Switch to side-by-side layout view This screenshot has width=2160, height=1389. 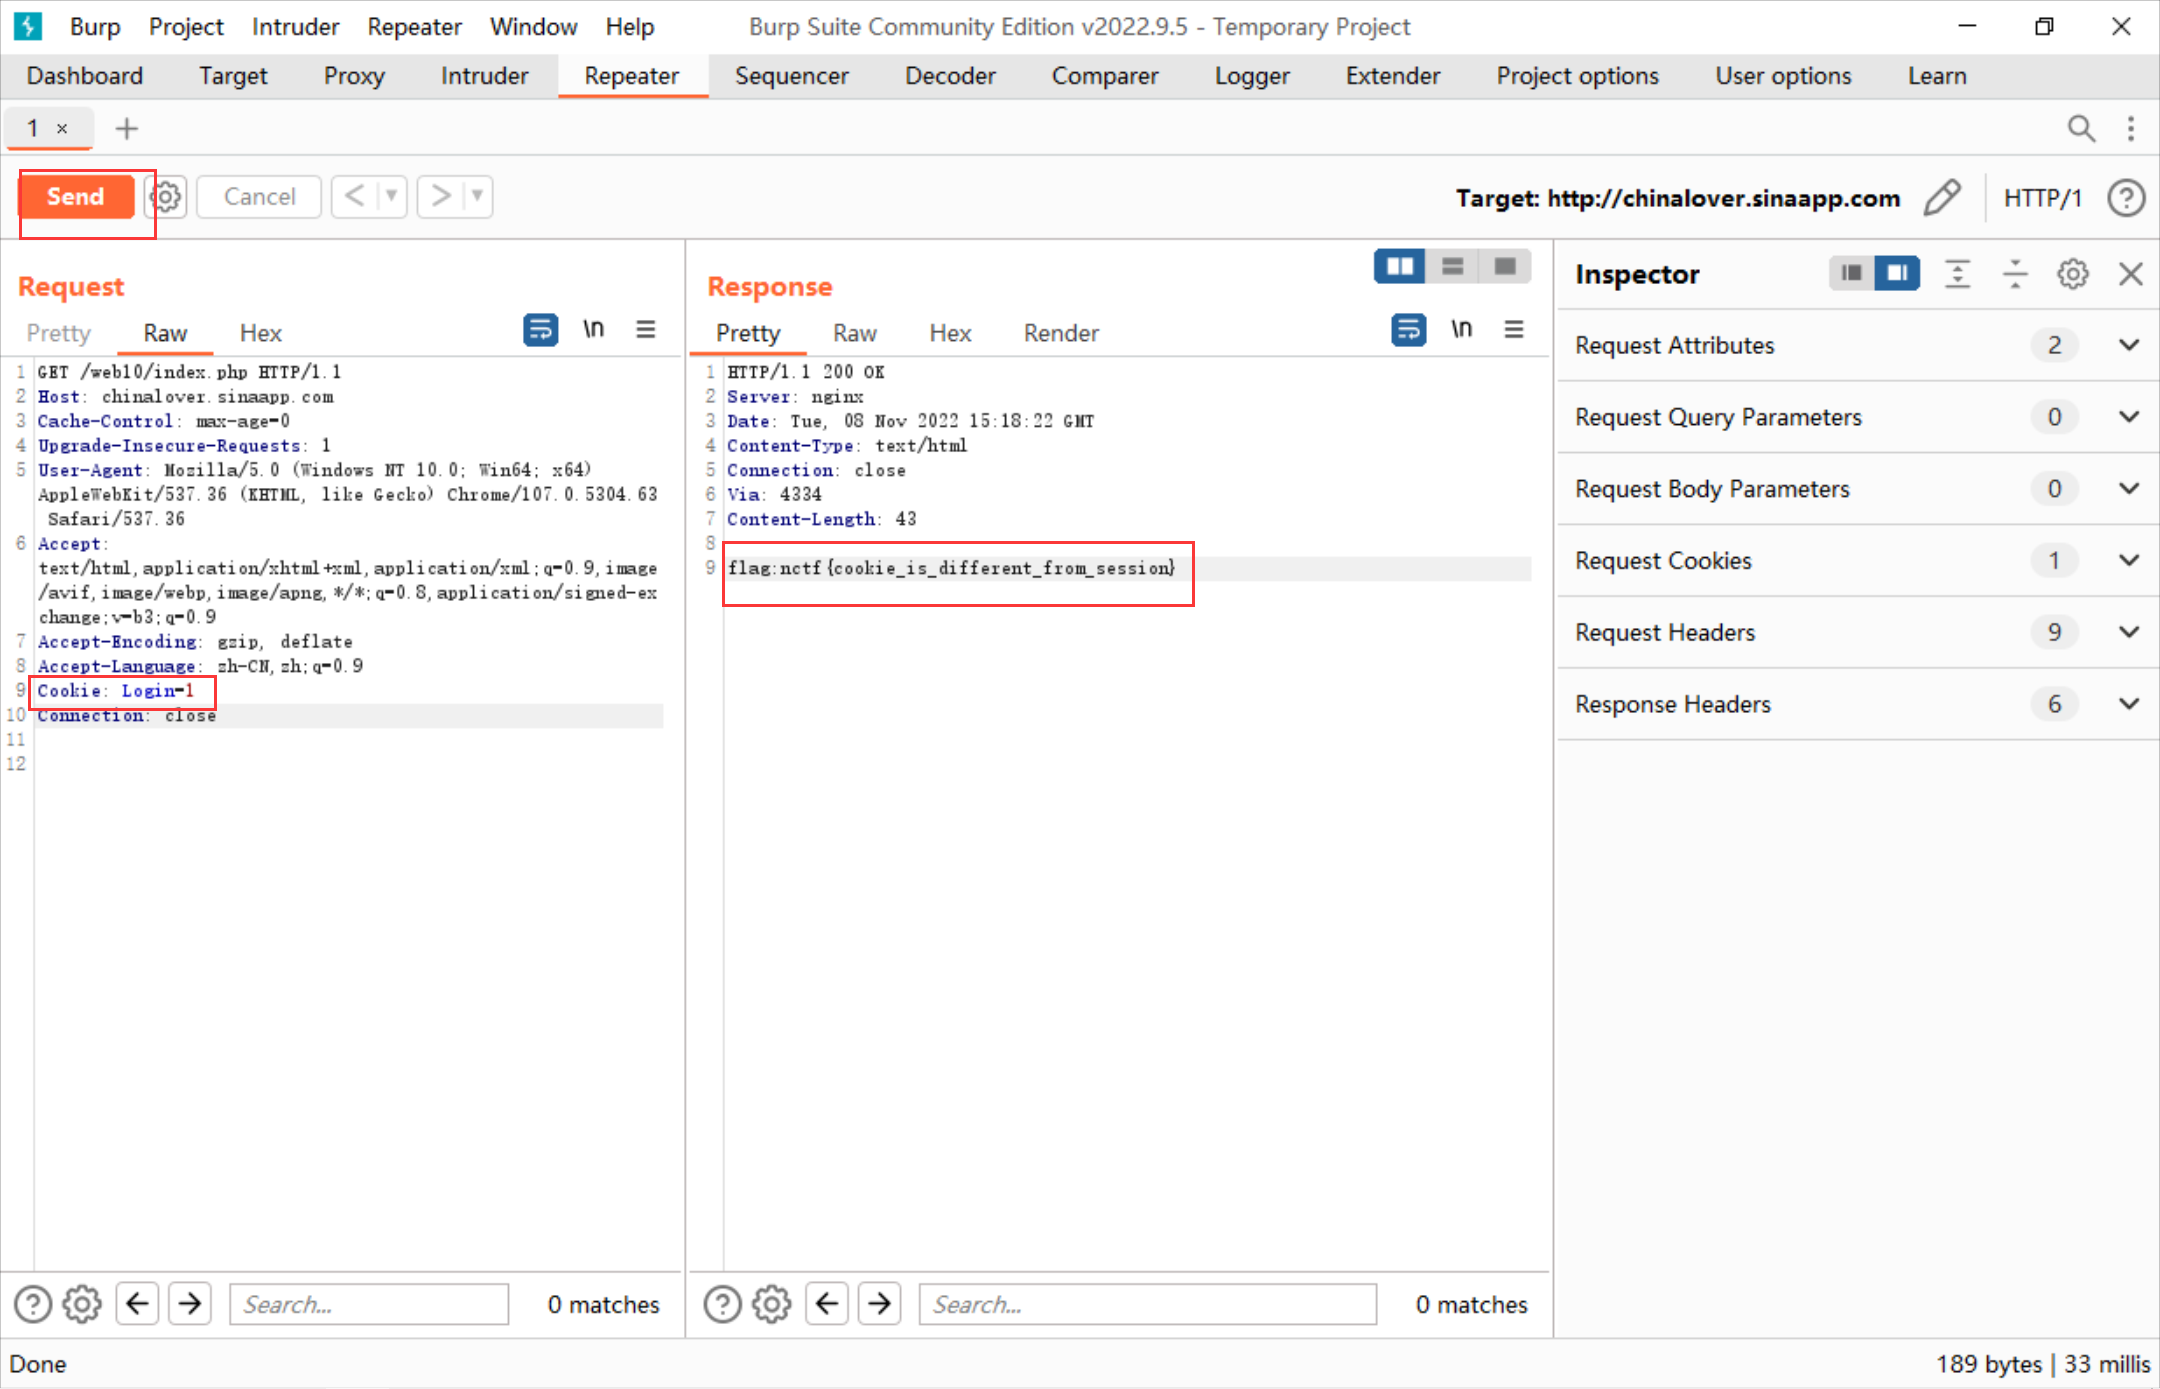pyautogui.click(x=1399, y=266)
